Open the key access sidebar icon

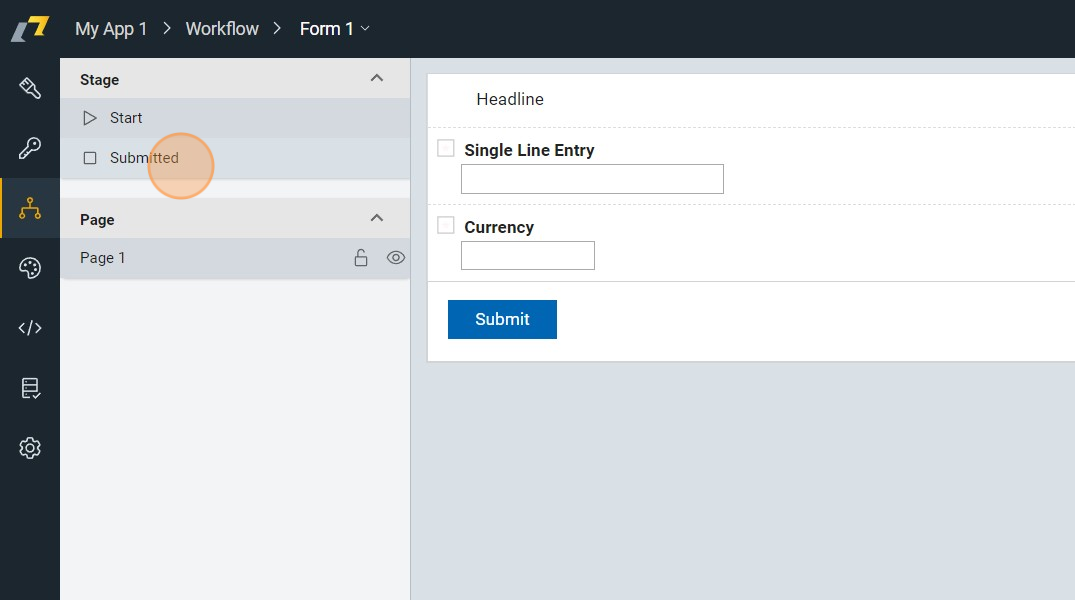click(30, 148)
